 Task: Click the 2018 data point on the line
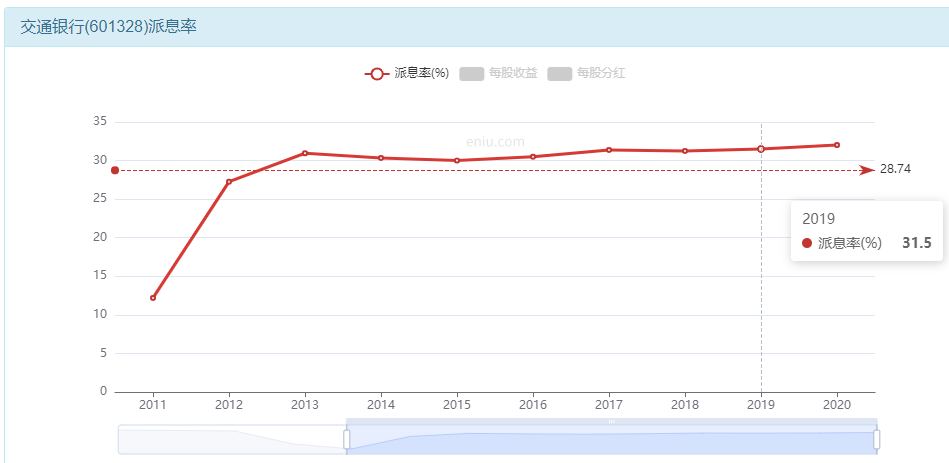[685, 151]
